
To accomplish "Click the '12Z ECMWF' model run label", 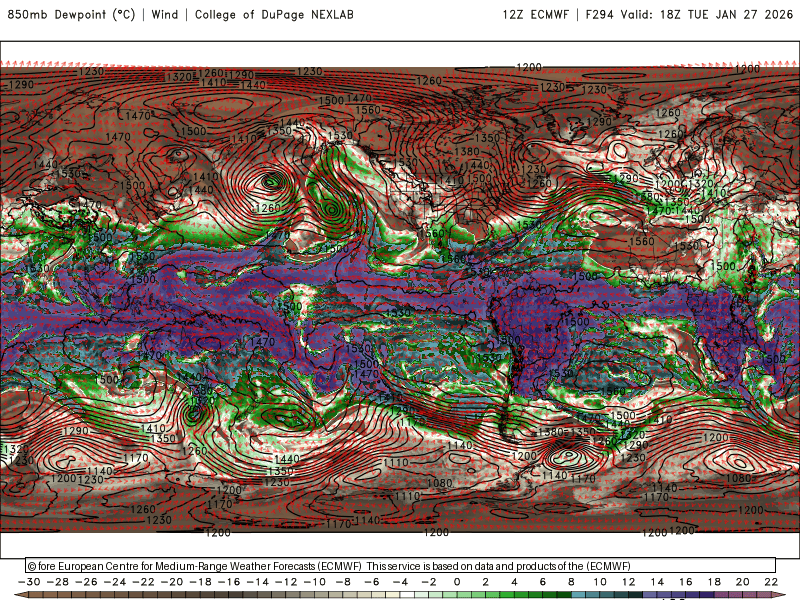I will (x=535, y=14).
